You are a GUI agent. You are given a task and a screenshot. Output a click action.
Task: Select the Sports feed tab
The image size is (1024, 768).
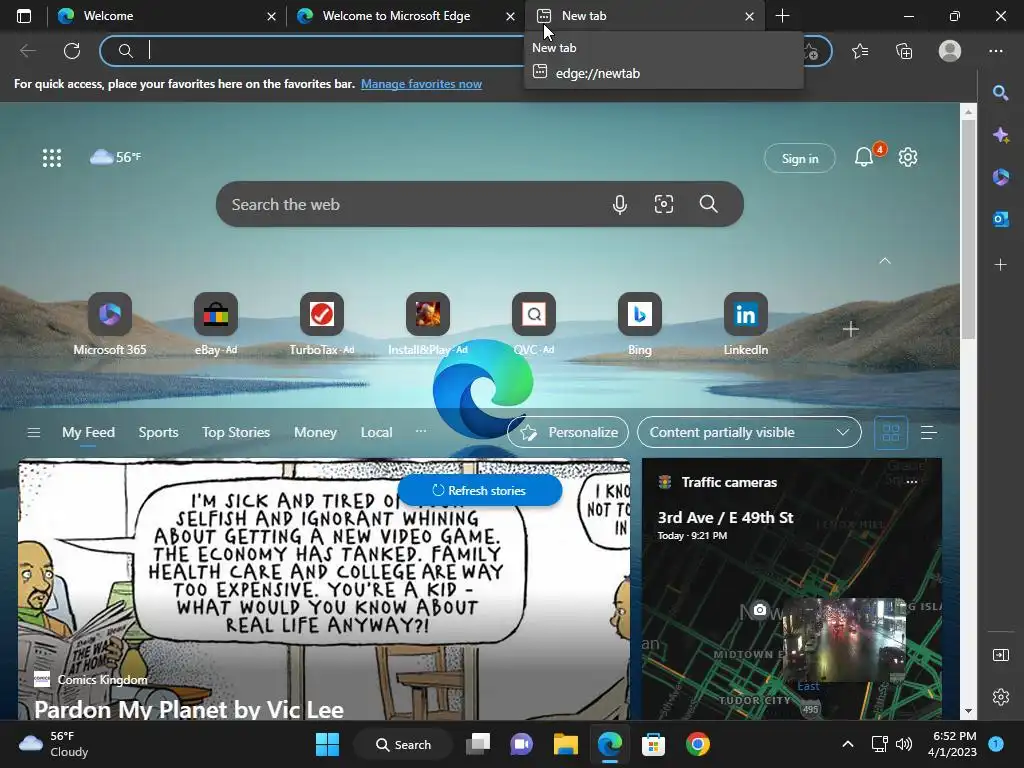(158, 432)
